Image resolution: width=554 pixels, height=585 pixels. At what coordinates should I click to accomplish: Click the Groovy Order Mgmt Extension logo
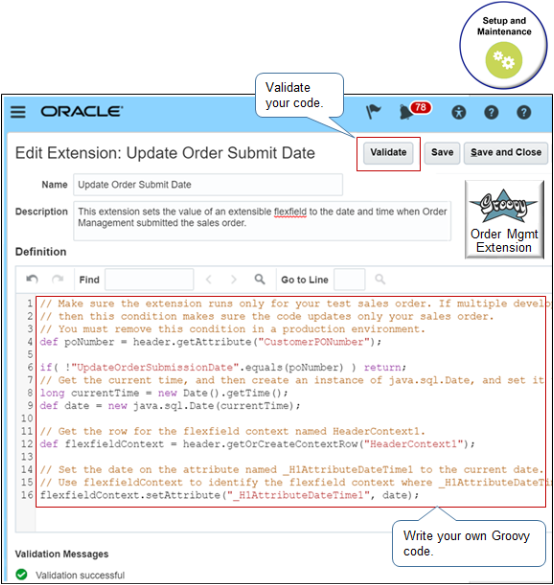pos(504,220)
